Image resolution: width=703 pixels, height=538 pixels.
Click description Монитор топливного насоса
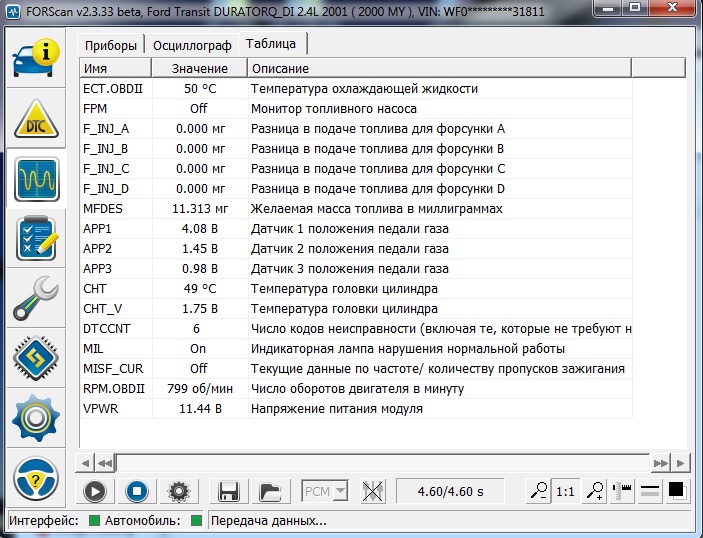(334, 109)
